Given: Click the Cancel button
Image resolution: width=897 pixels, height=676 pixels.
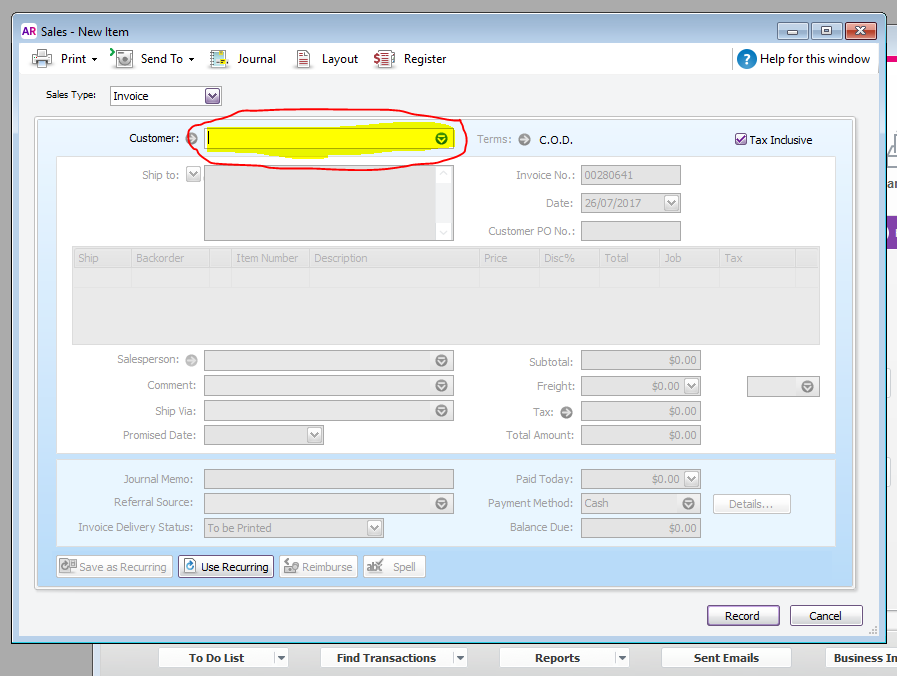Looking at the screenshot, I should coord(825,616).
